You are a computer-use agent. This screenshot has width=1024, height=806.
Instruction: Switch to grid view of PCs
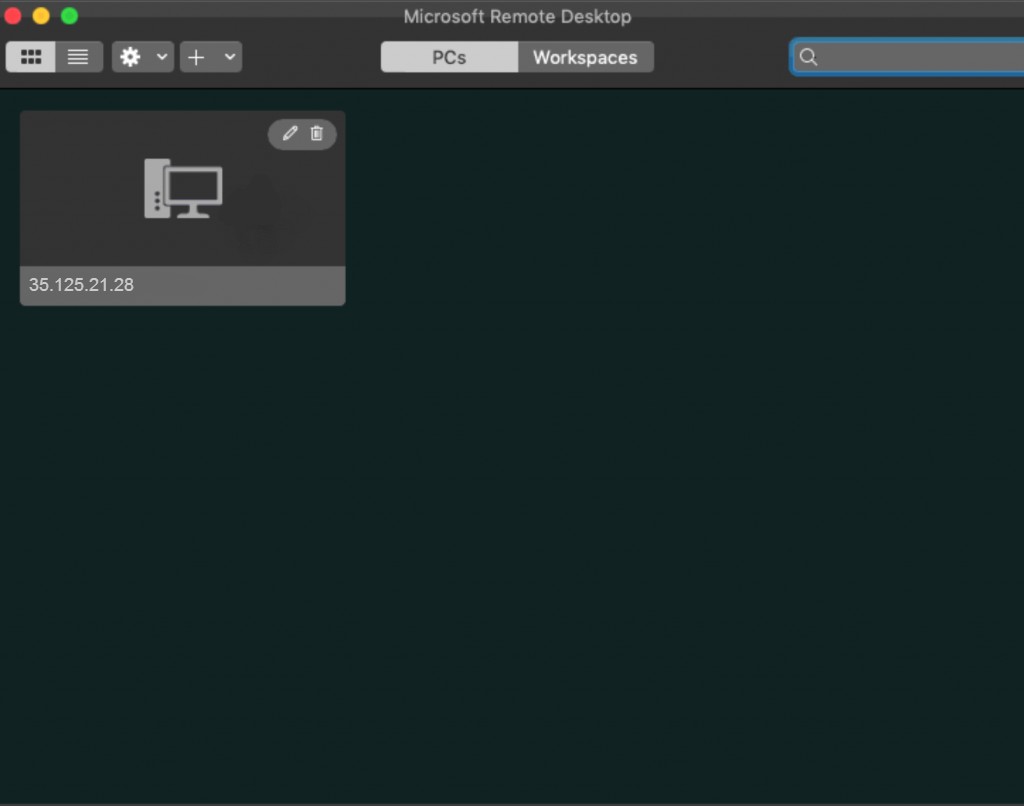tap(31, 57)
